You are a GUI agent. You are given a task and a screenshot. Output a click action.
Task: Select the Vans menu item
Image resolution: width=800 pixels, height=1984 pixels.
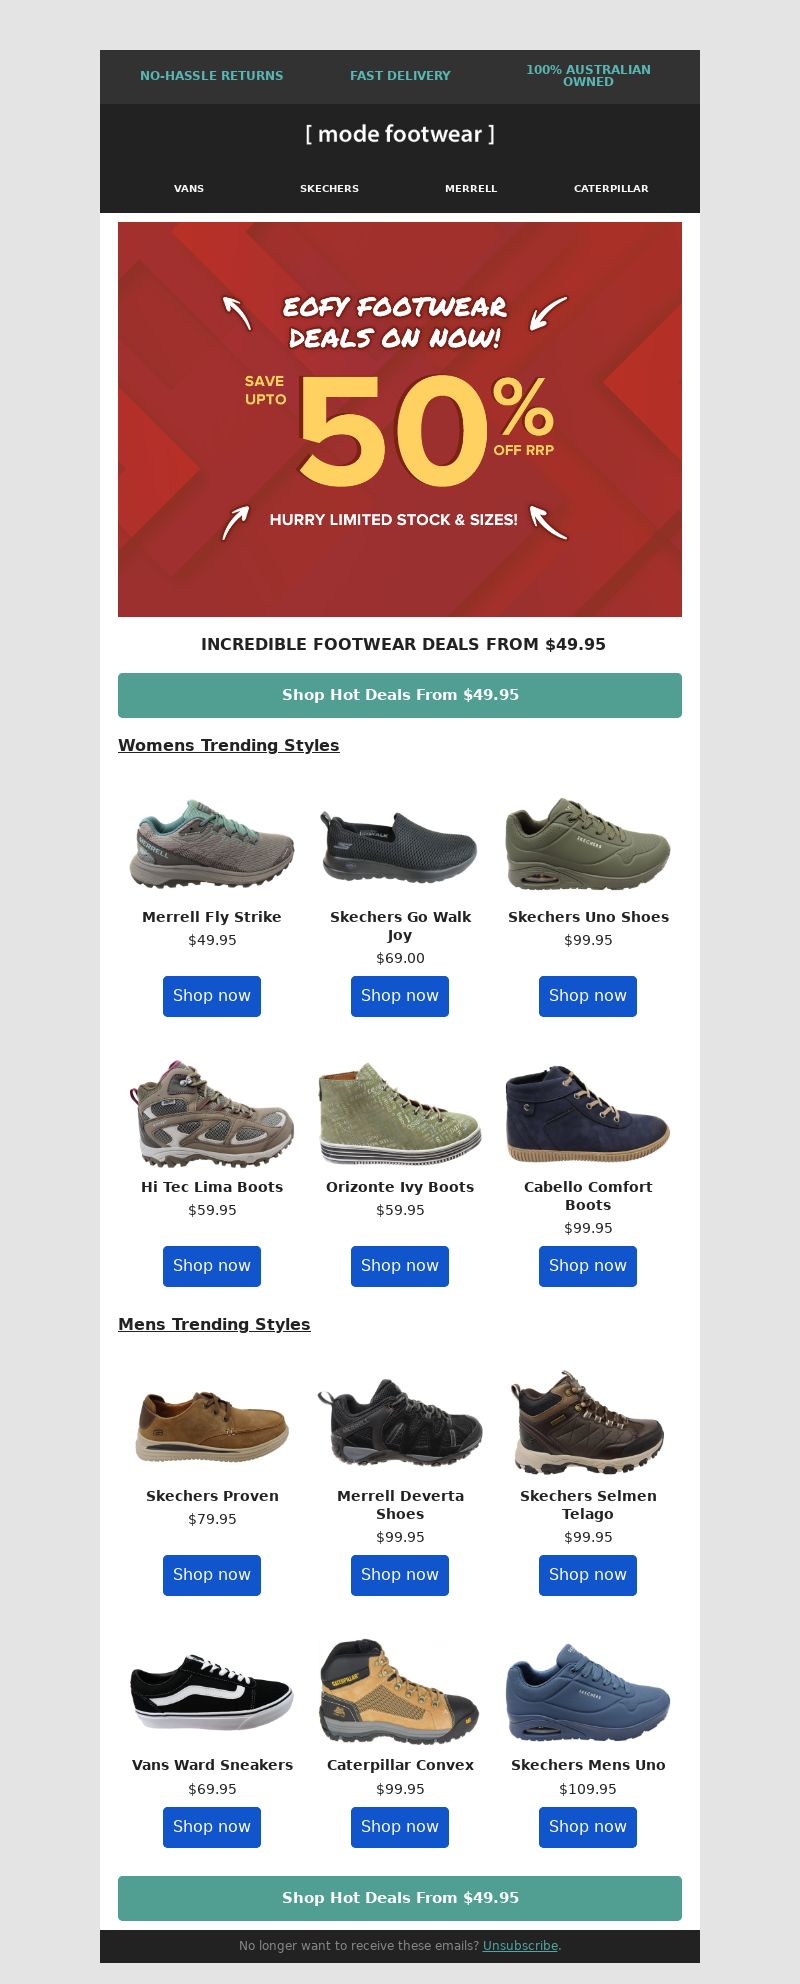[x=189, y=188]
